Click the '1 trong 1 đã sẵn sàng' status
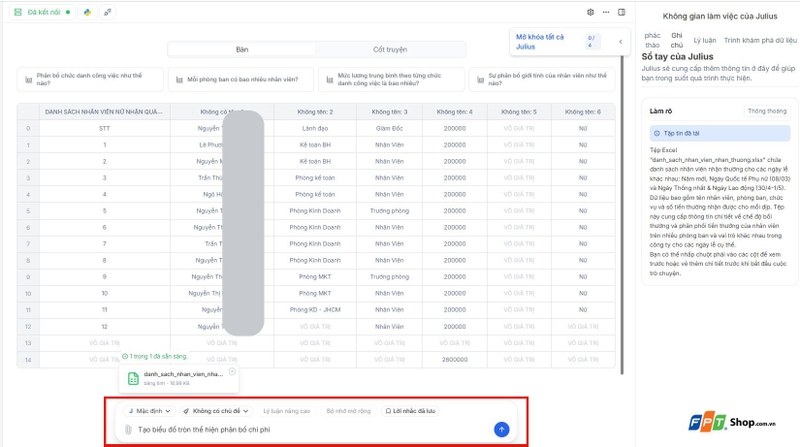 tap(155, 356)
